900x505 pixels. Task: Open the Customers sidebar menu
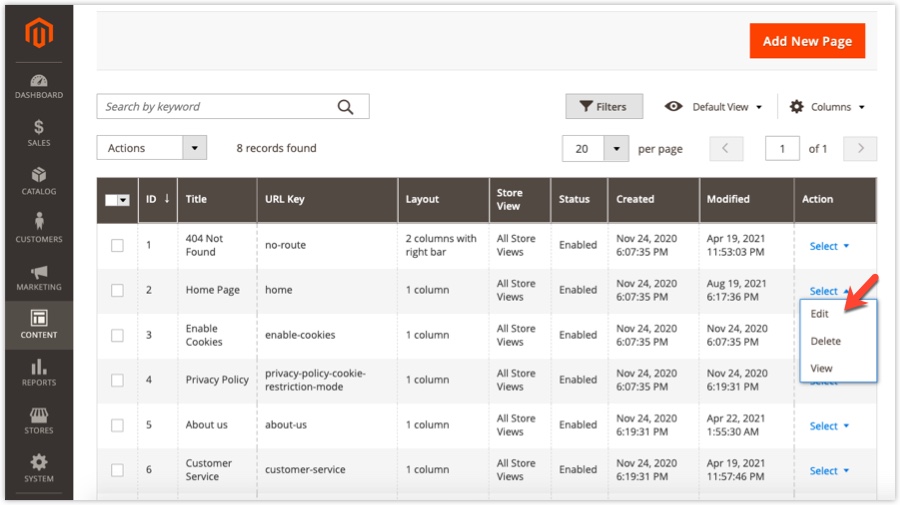click(x=39, y=228)
